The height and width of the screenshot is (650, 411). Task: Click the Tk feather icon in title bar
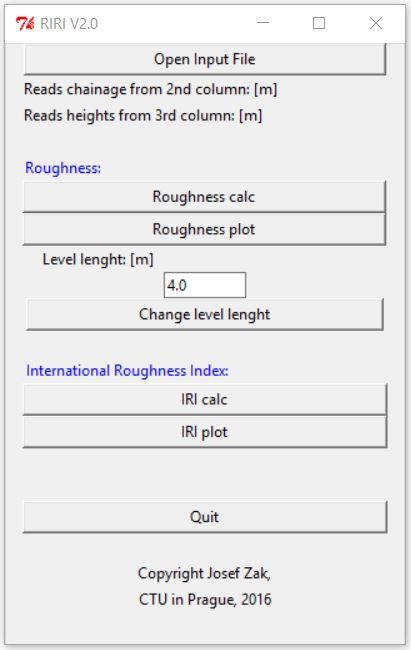(24, 24)
